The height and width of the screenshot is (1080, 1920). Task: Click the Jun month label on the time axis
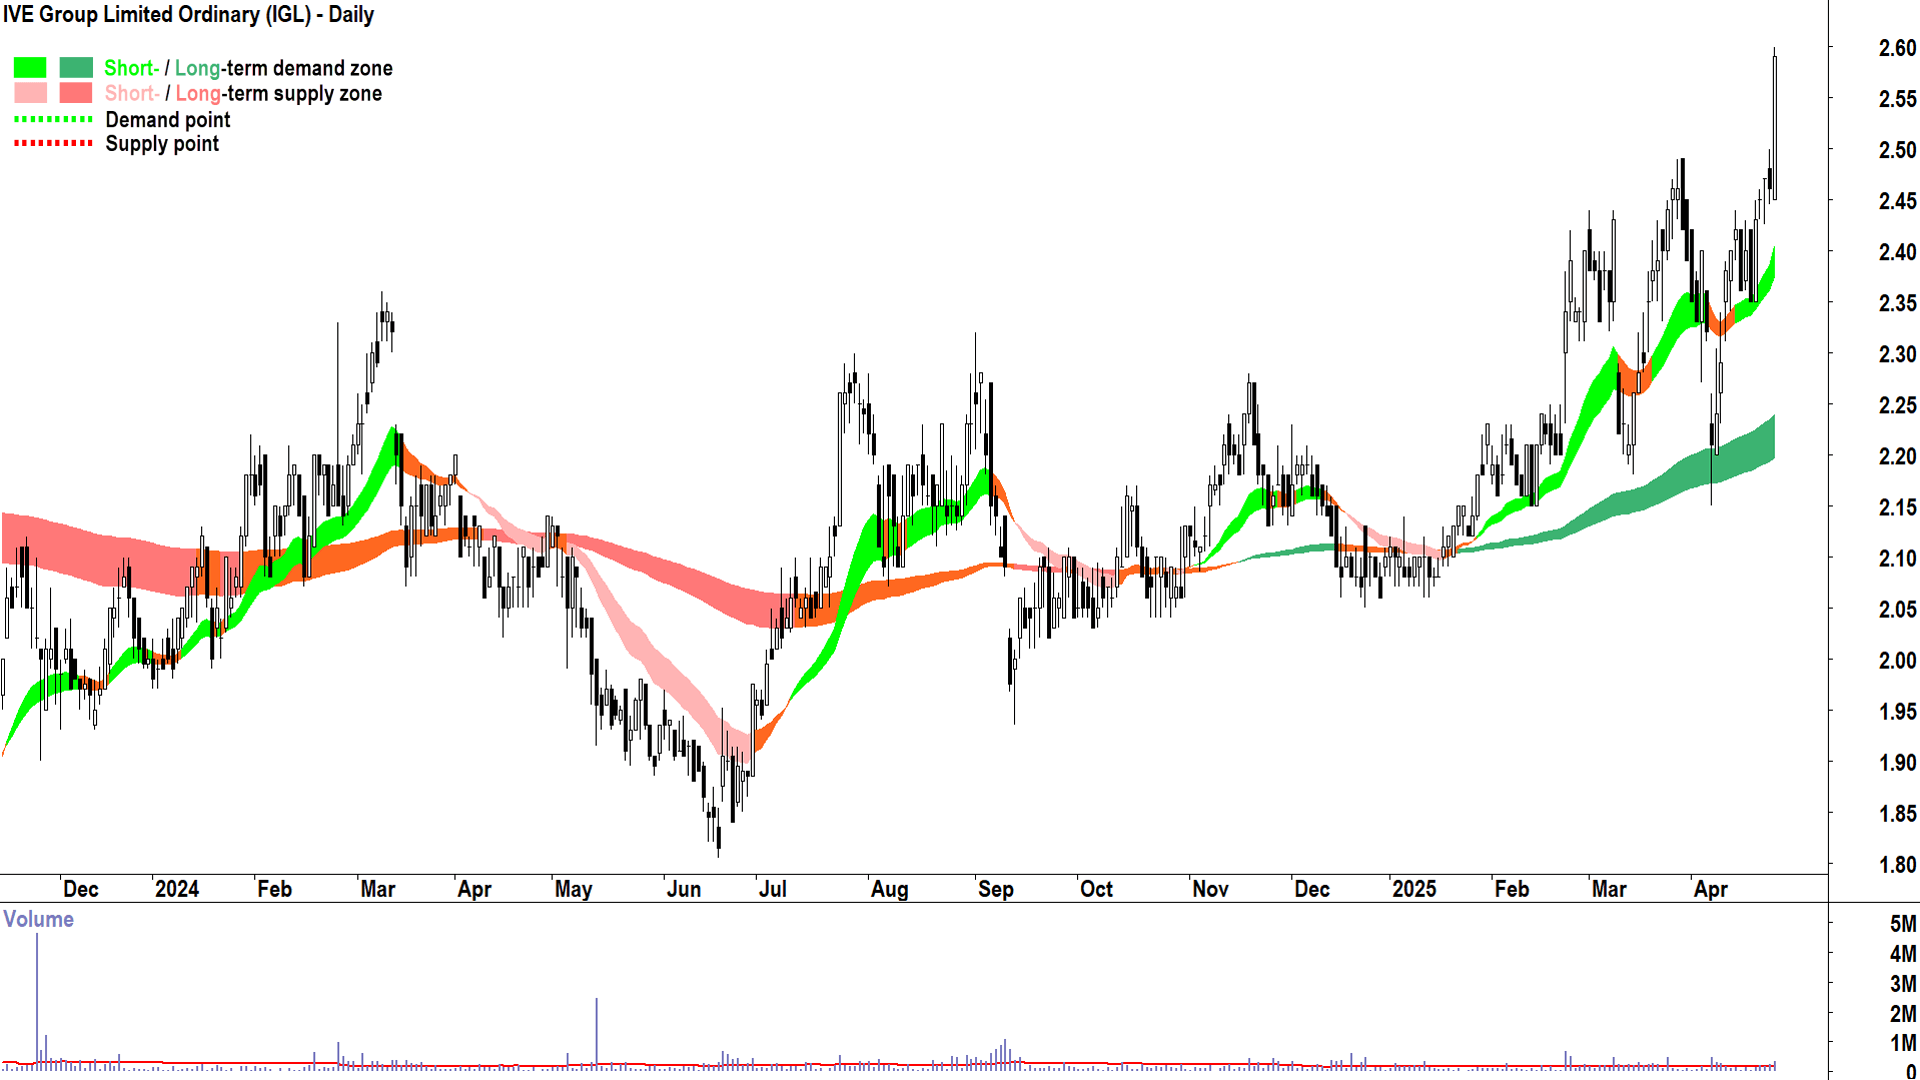(684, 889)
